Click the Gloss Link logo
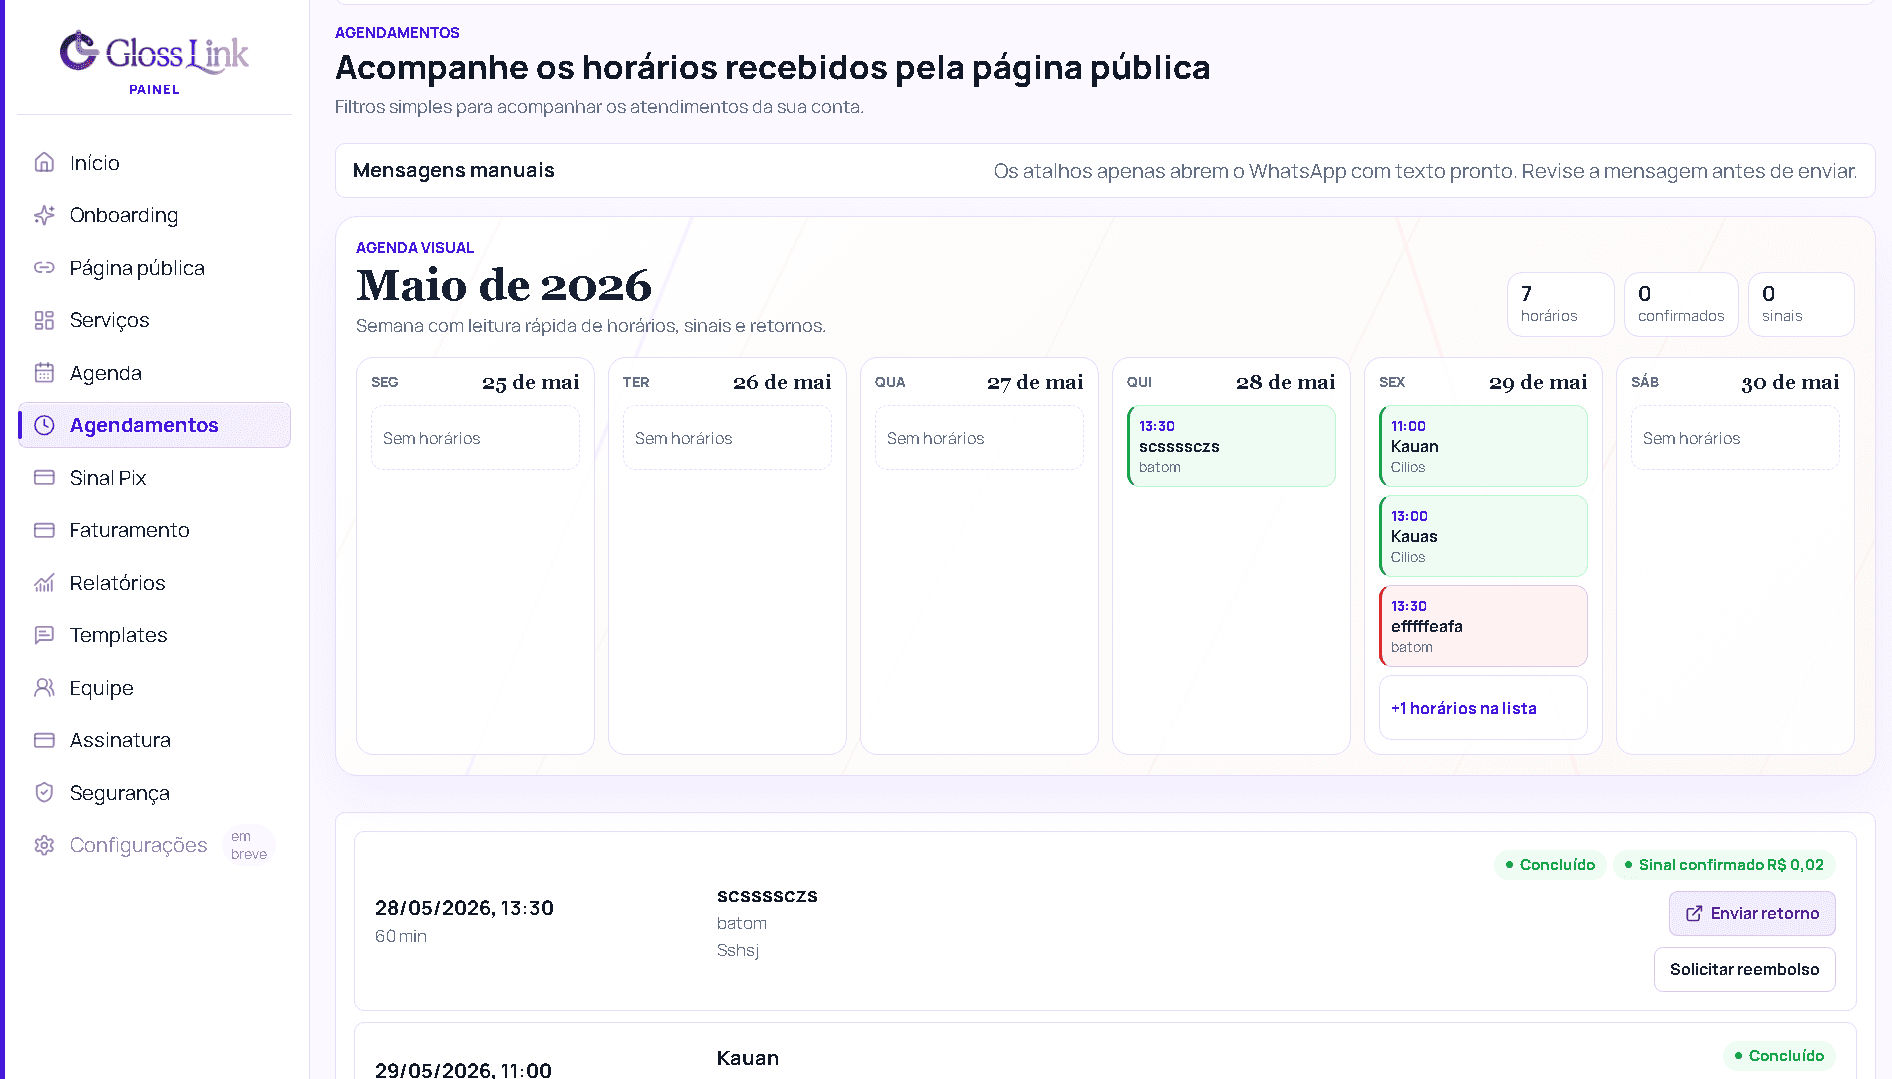Viewport: 1892px width, 1079px height. (x=154, y=53)
